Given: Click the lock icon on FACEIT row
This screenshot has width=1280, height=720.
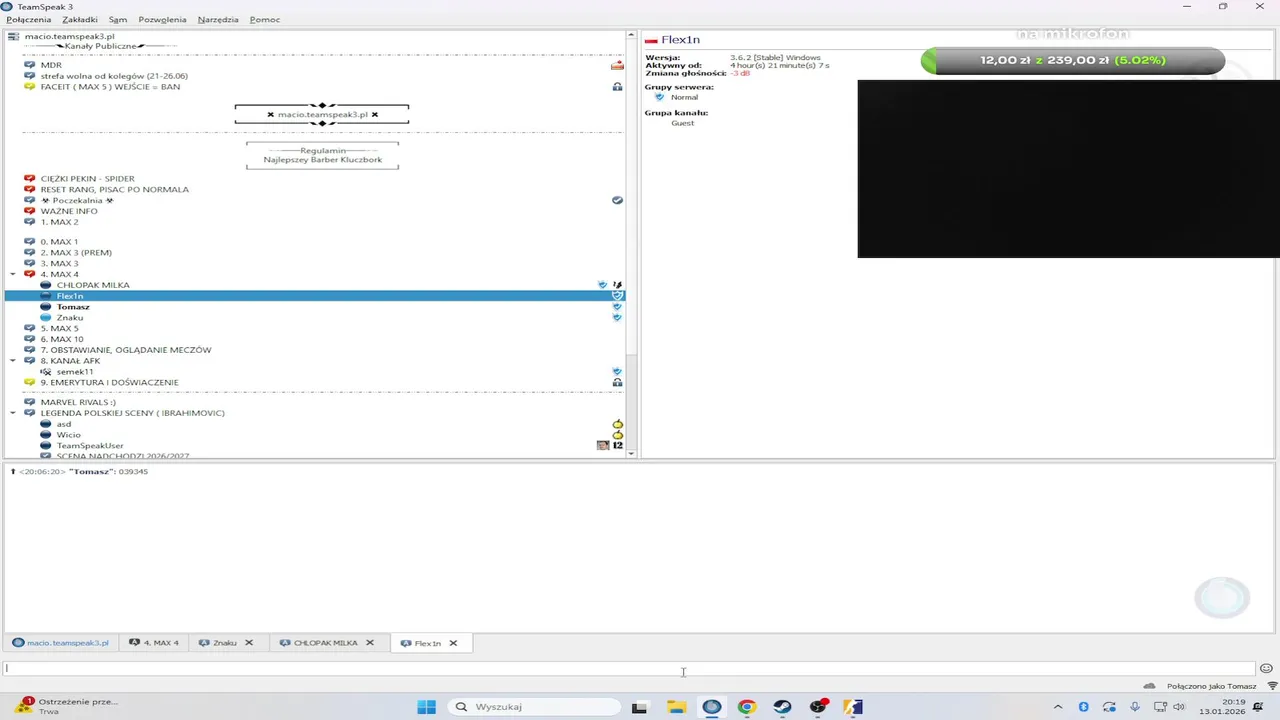Looking at the screenshot, I should [x=617, y=87].
